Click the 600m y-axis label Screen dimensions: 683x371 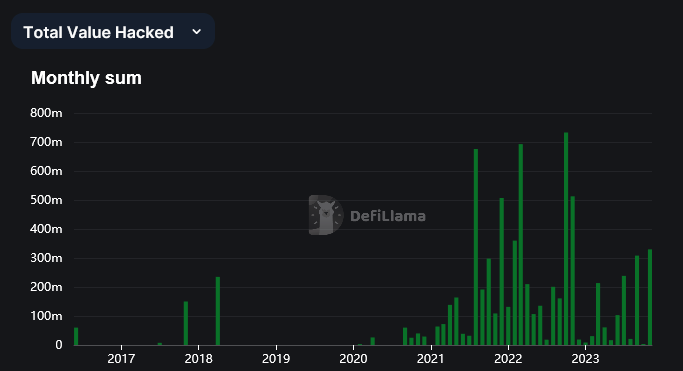(46, 171)
